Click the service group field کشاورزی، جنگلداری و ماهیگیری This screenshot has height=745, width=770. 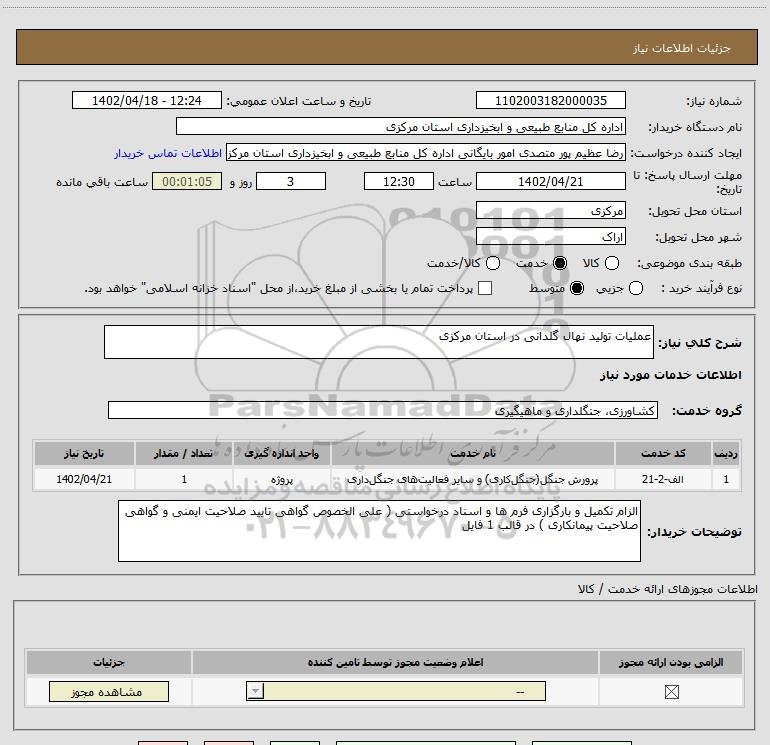(x=383, y=410)
